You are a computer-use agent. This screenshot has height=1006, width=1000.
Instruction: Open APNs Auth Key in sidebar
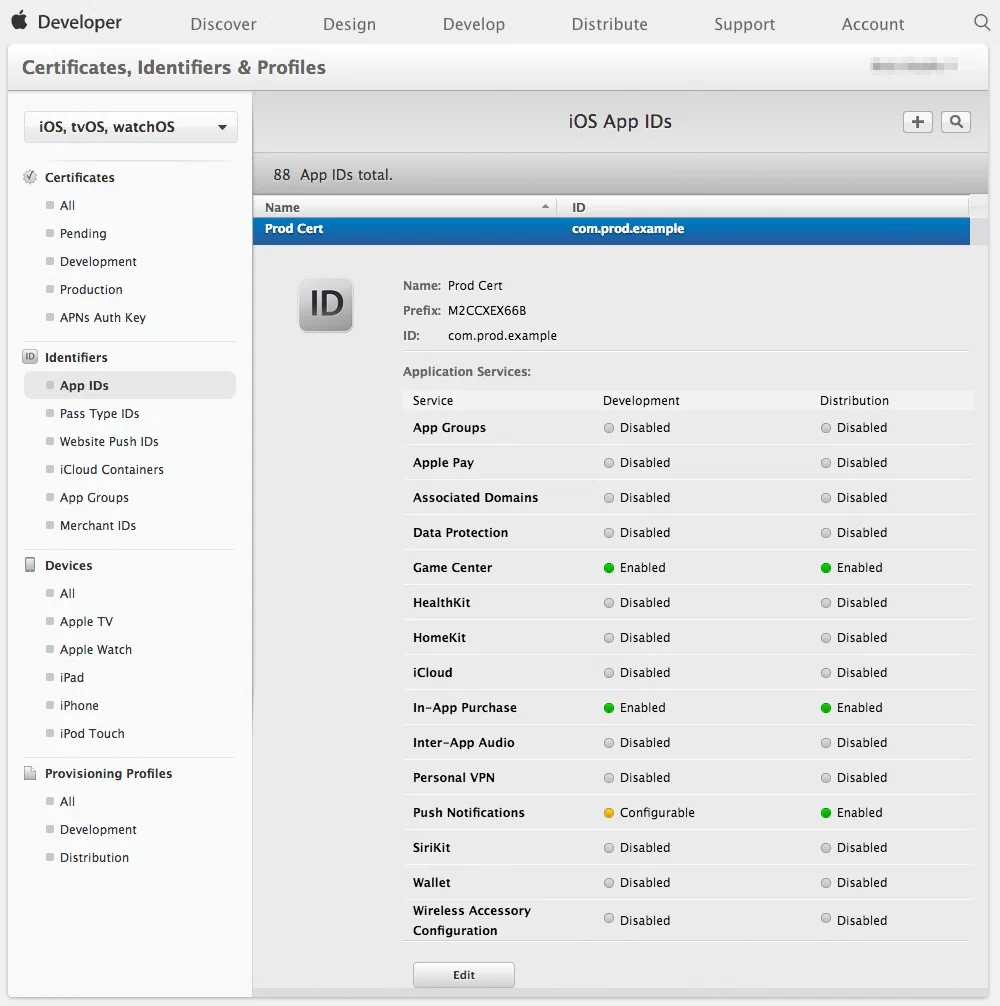coord(102,318)
